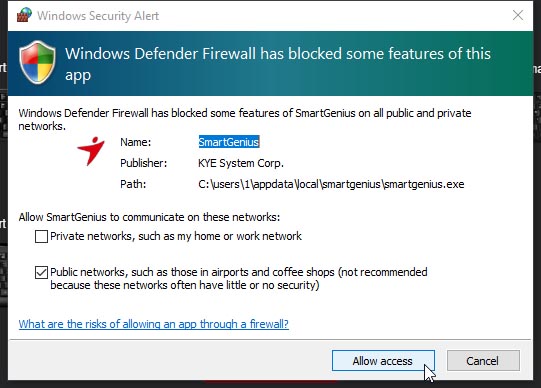Click the highlighted SmartGenius name field
This screenshot has height=388, width=541.
(229, 142)
